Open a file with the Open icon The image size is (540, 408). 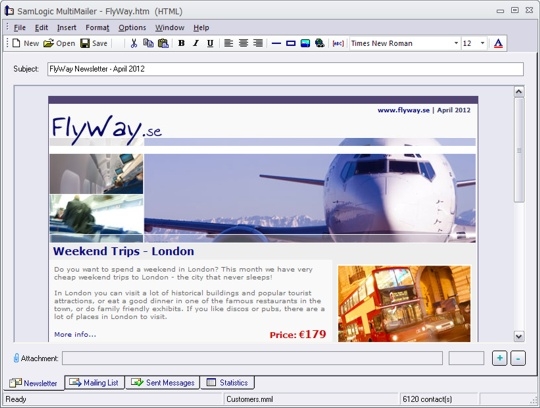point(49,43)
